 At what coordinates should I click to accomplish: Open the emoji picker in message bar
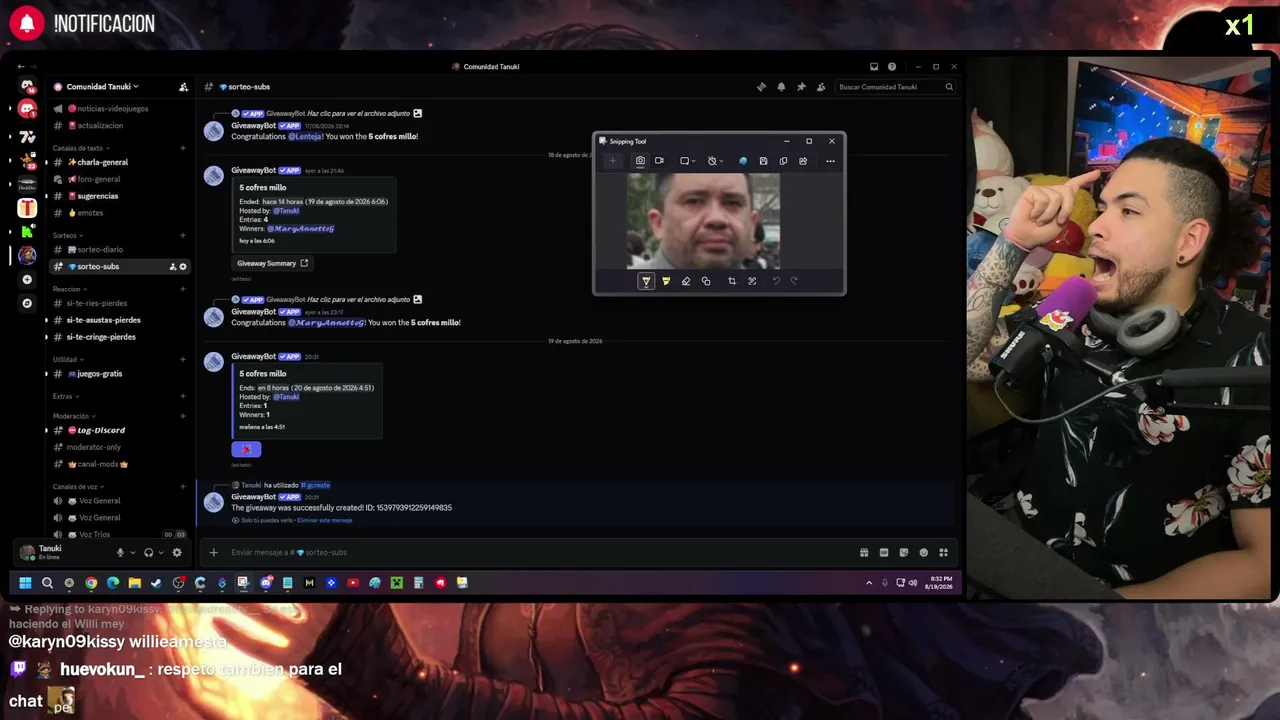(924, 552)
